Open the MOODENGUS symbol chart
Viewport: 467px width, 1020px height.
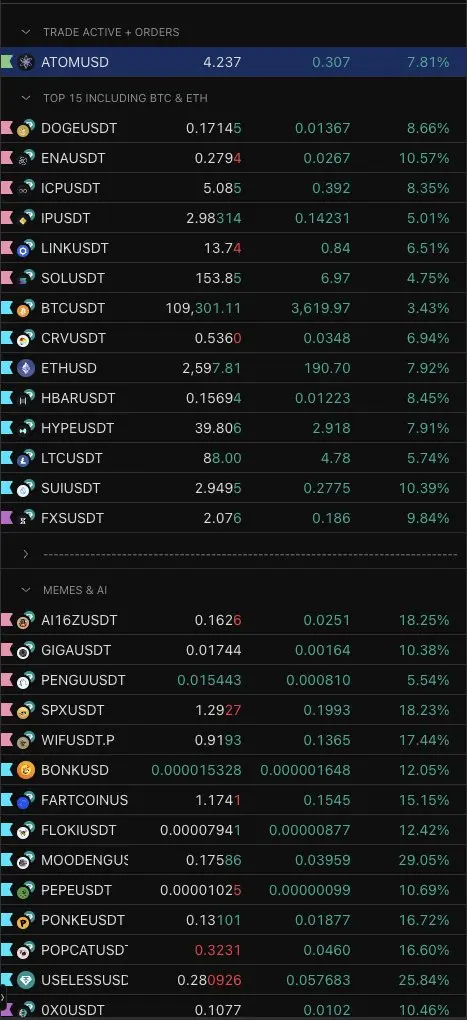click(x=84, y=860)
